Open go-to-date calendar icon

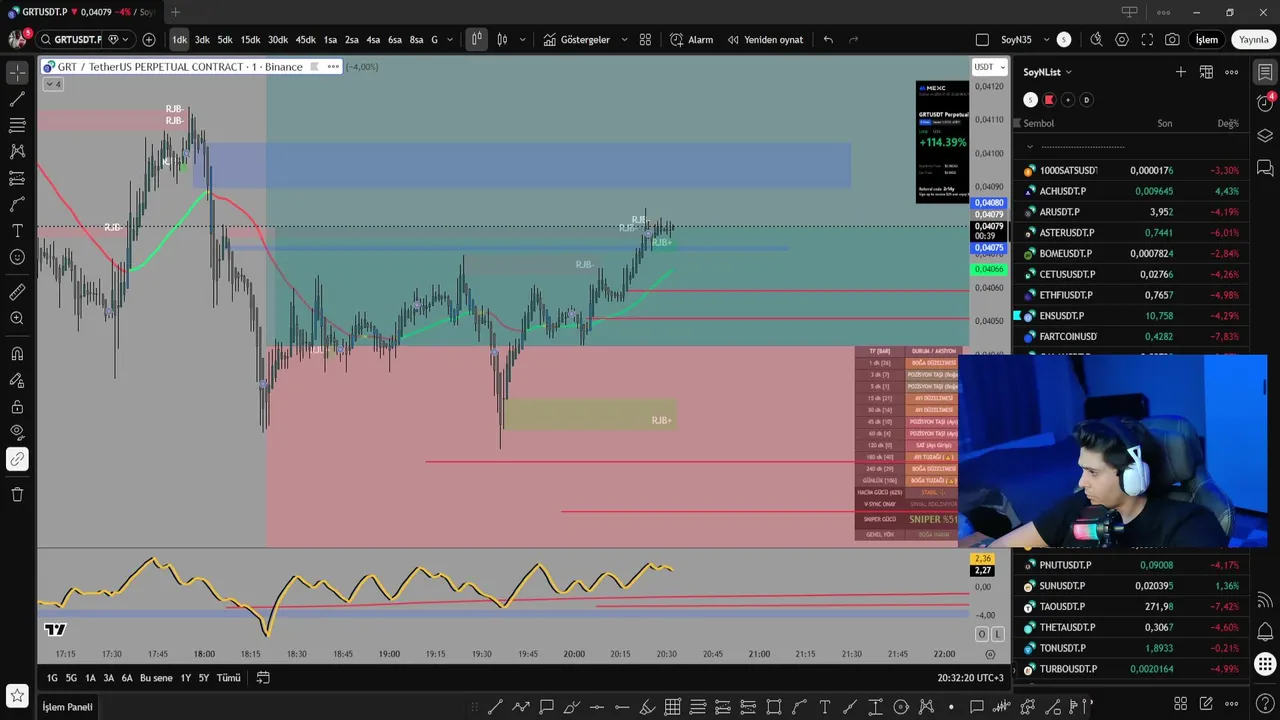click(x=263, y=678)
